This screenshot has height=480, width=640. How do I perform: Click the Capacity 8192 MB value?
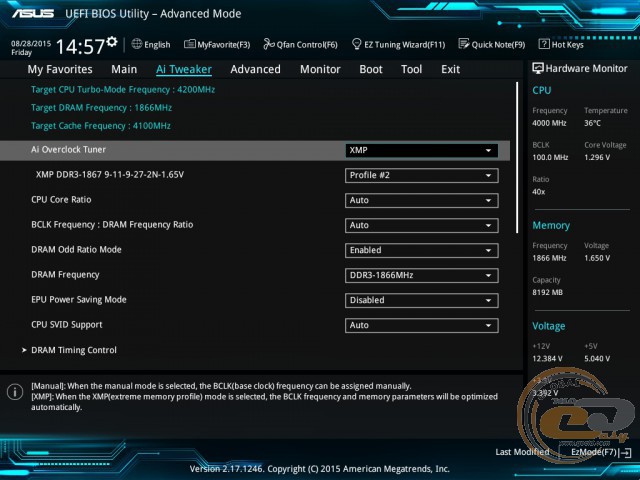click(x=547, y=292)
